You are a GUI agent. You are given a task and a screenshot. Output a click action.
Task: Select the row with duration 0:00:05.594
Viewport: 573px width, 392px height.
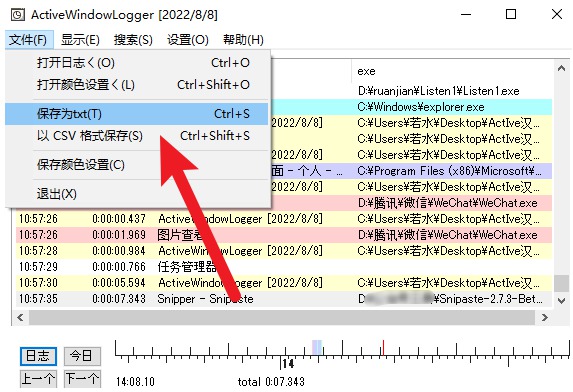[x=284, y=283]
